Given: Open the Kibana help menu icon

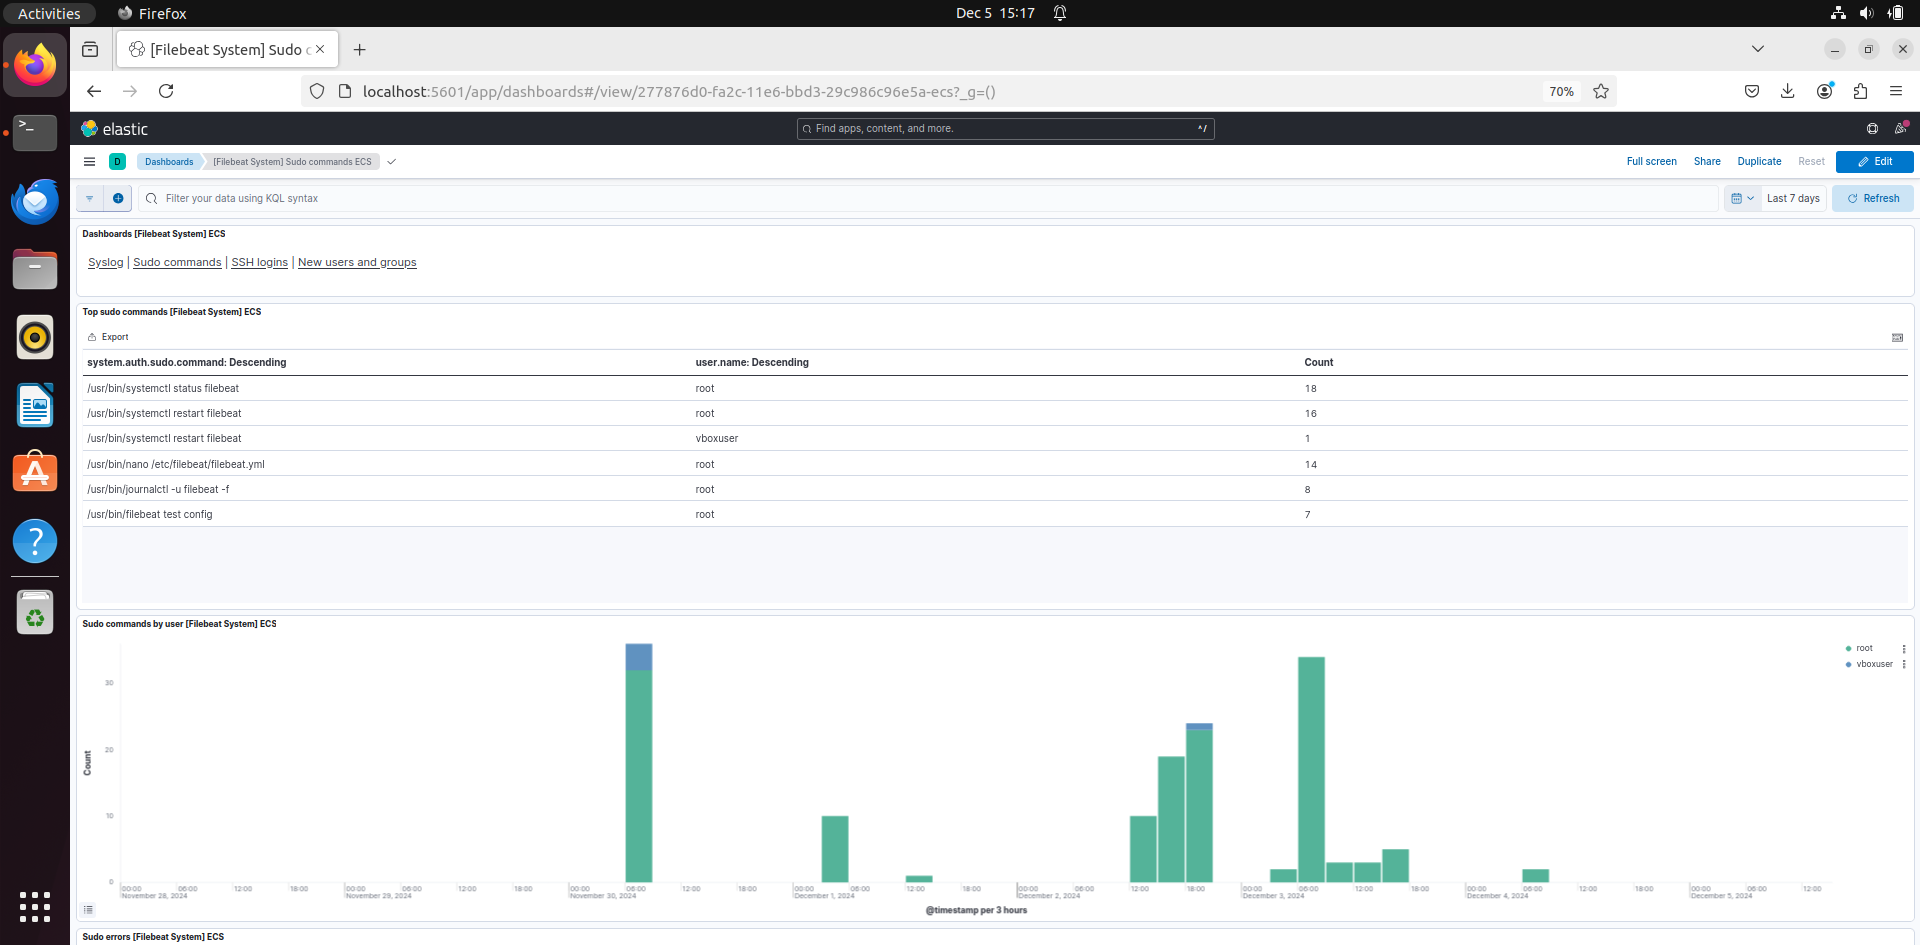Looking at the screenshot, I should pyautogui.click(x=1872, y=129).
